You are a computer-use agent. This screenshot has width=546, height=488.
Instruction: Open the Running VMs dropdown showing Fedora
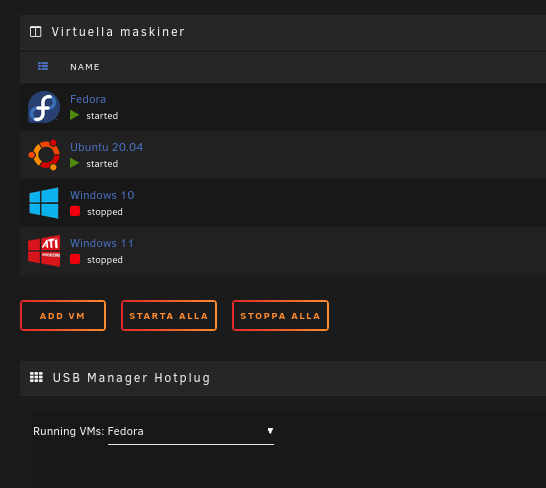[191, 432]
